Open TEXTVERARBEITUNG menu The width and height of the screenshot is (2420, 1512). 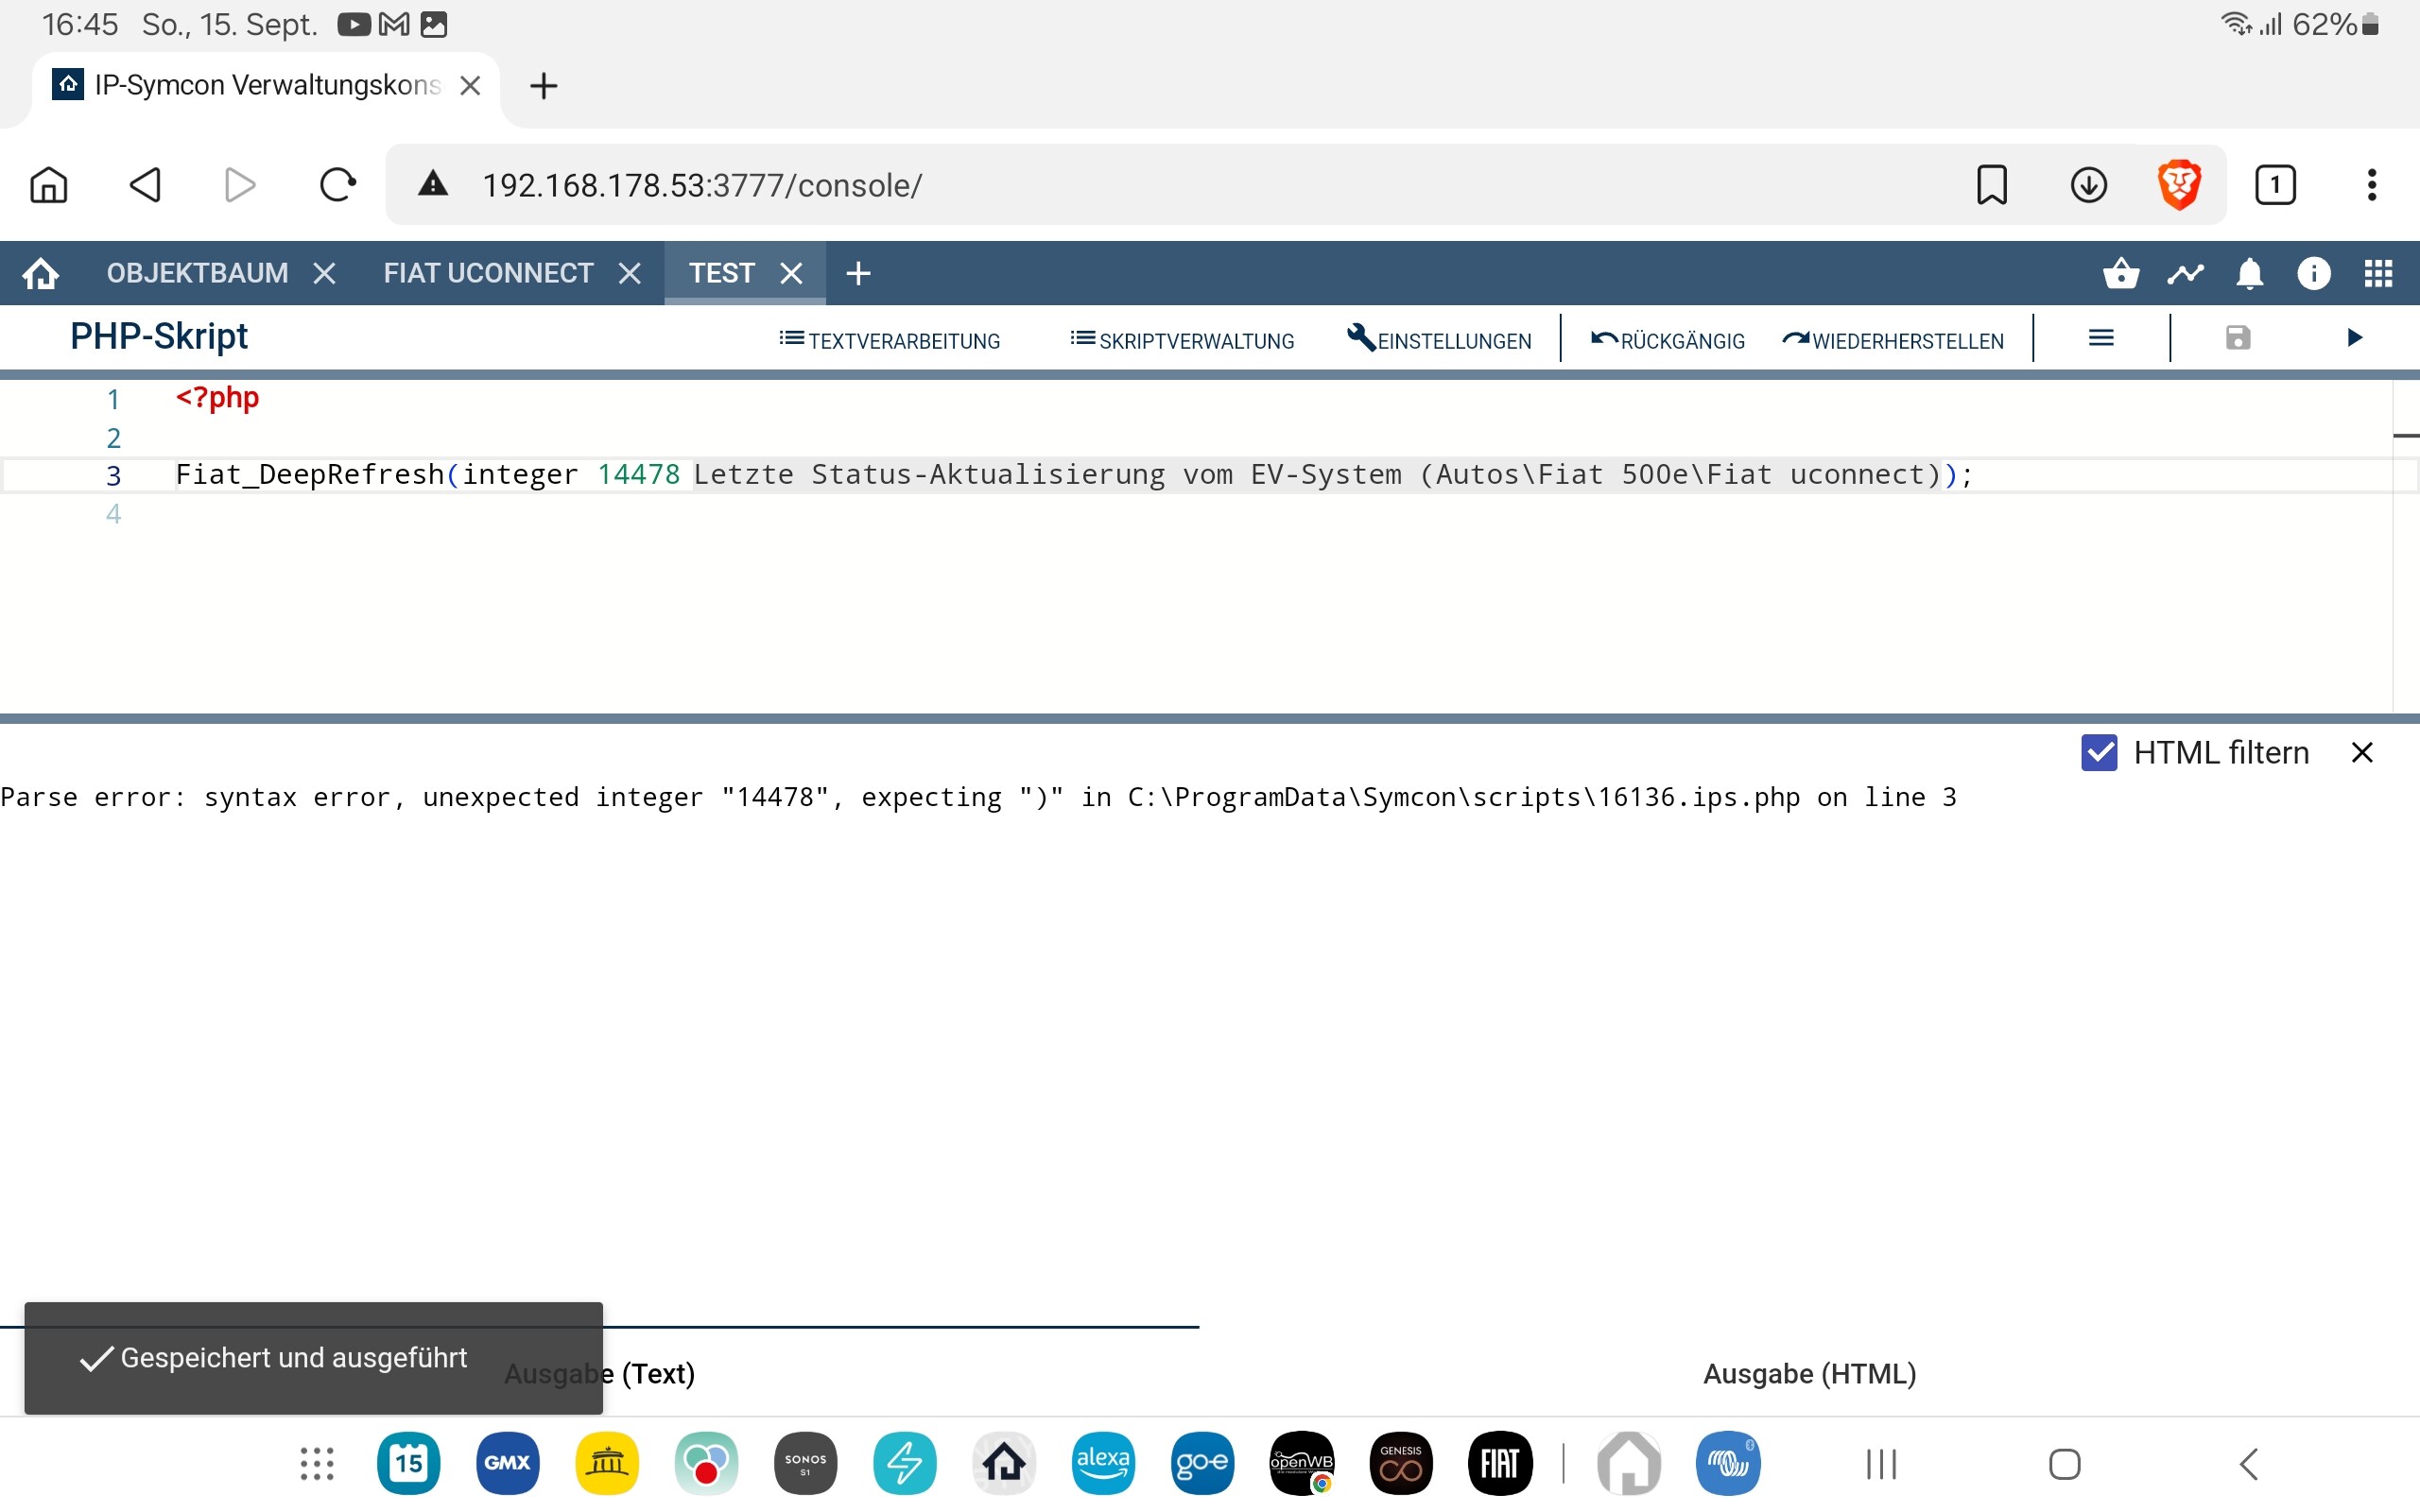(x=889, y=340)
